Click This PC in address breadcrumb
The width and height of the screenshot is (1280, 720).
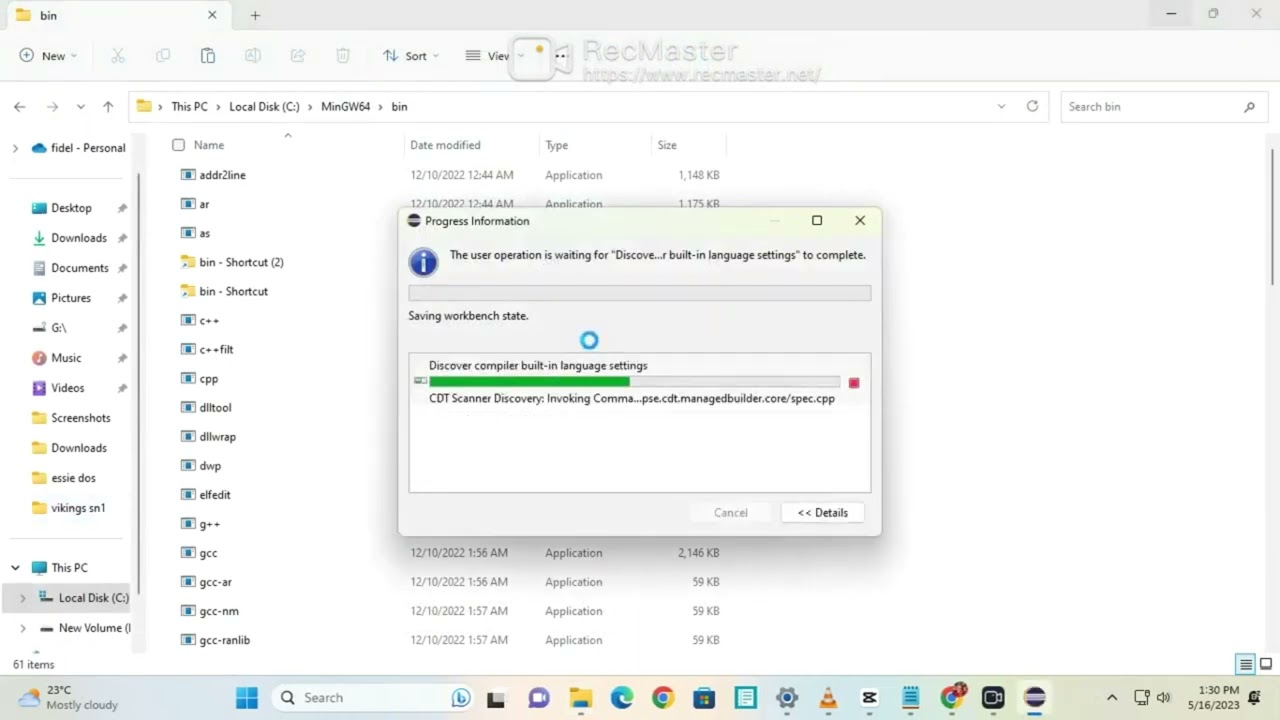click(189, 106)
